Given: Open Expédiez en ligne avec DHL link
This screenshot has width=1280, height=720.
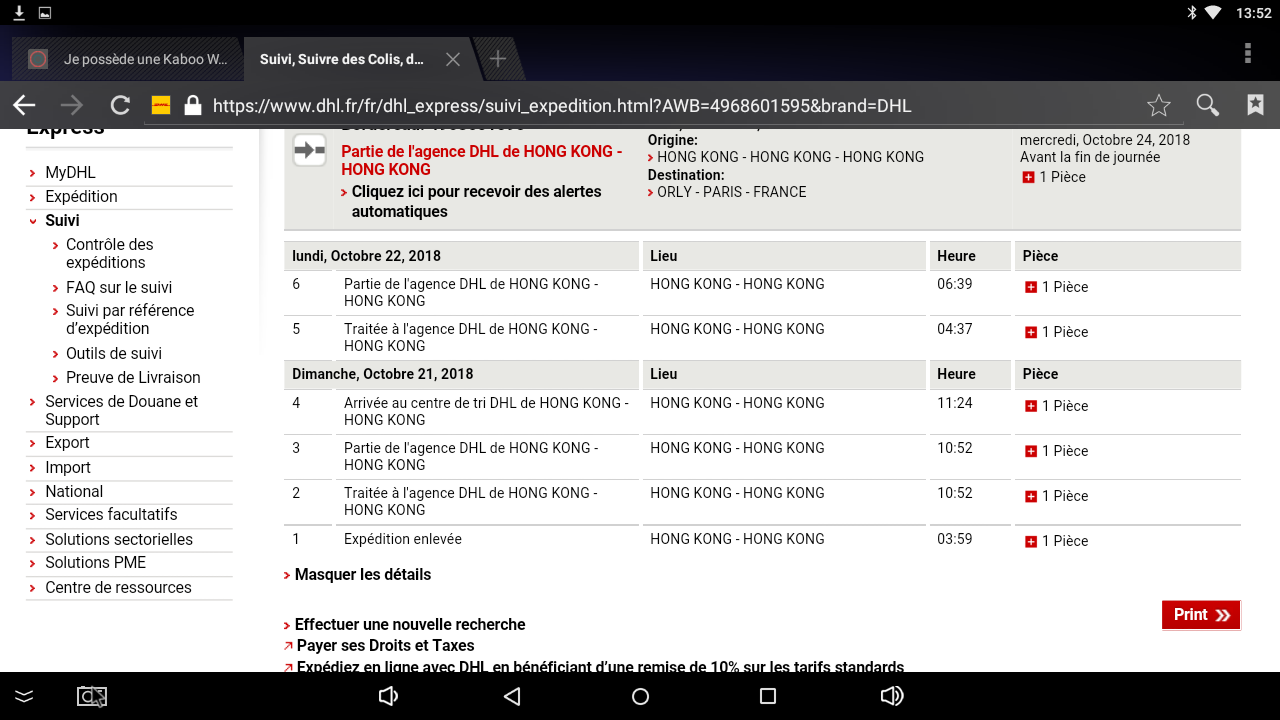Looking at the screenshot, I should pos(600,667).
